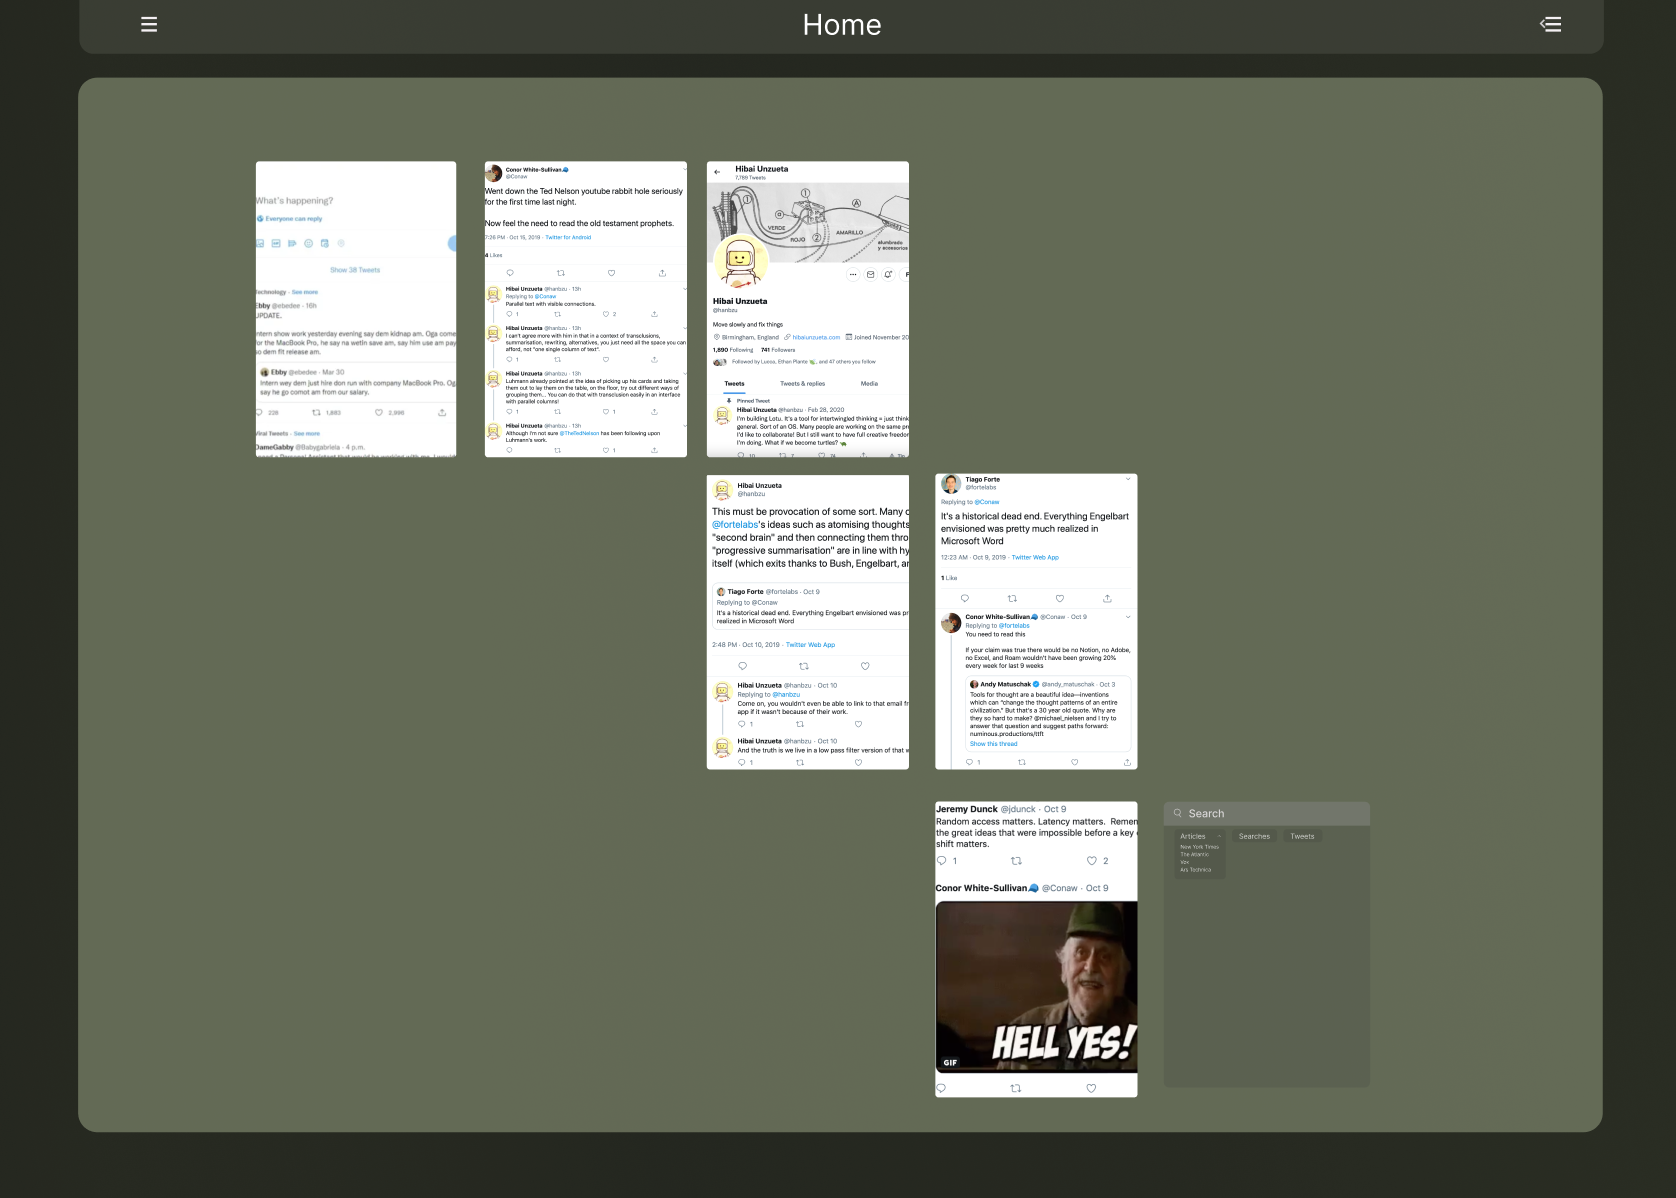Screen dimensions: 1676x1198
Task: Open the 'HELL YES!' GIF image
Action: pos(1036,986)
